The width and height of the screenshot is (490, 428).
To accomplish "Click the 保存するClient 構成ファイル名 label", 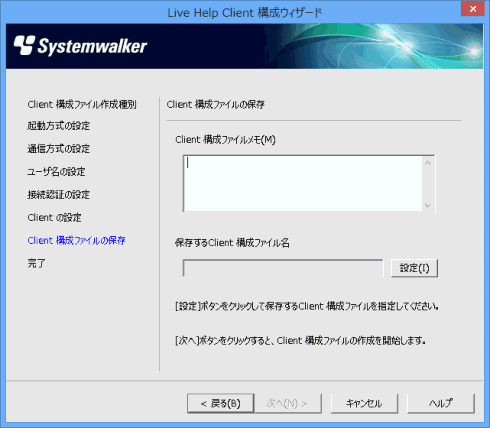I will click(x=232, y=243).
